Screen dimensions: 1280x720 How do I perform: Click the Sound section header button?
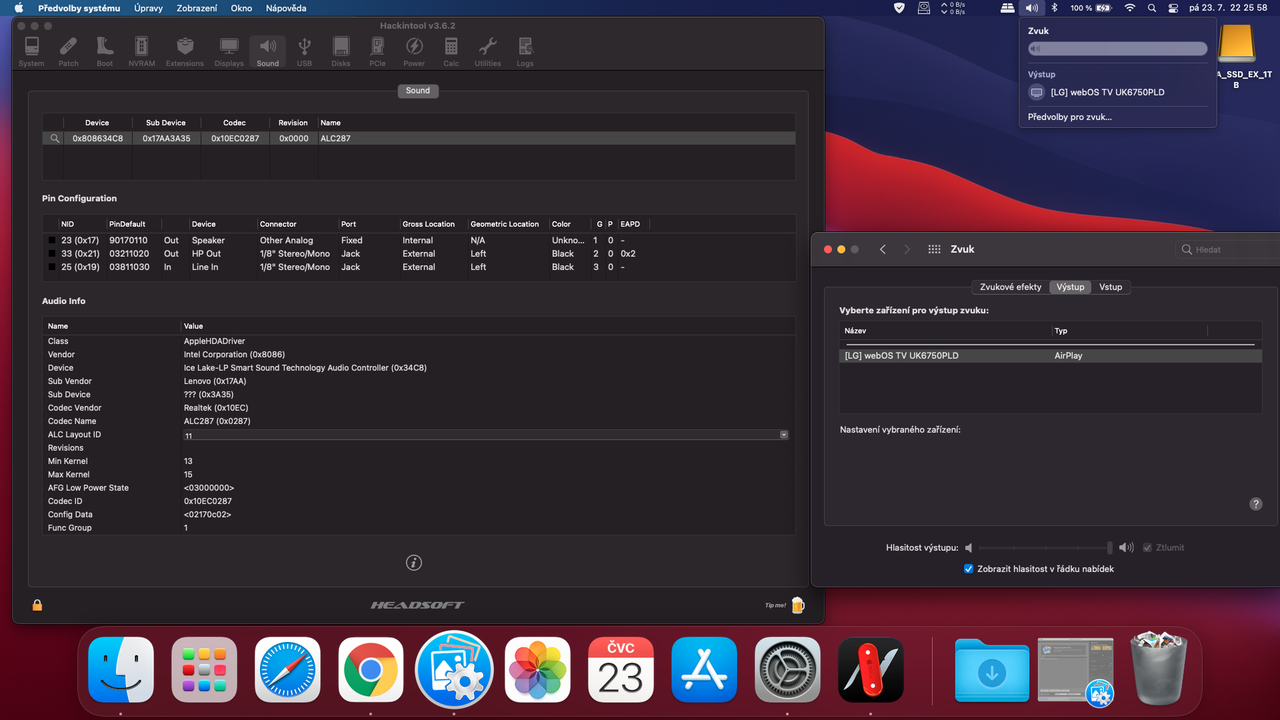tap(418, 91)
